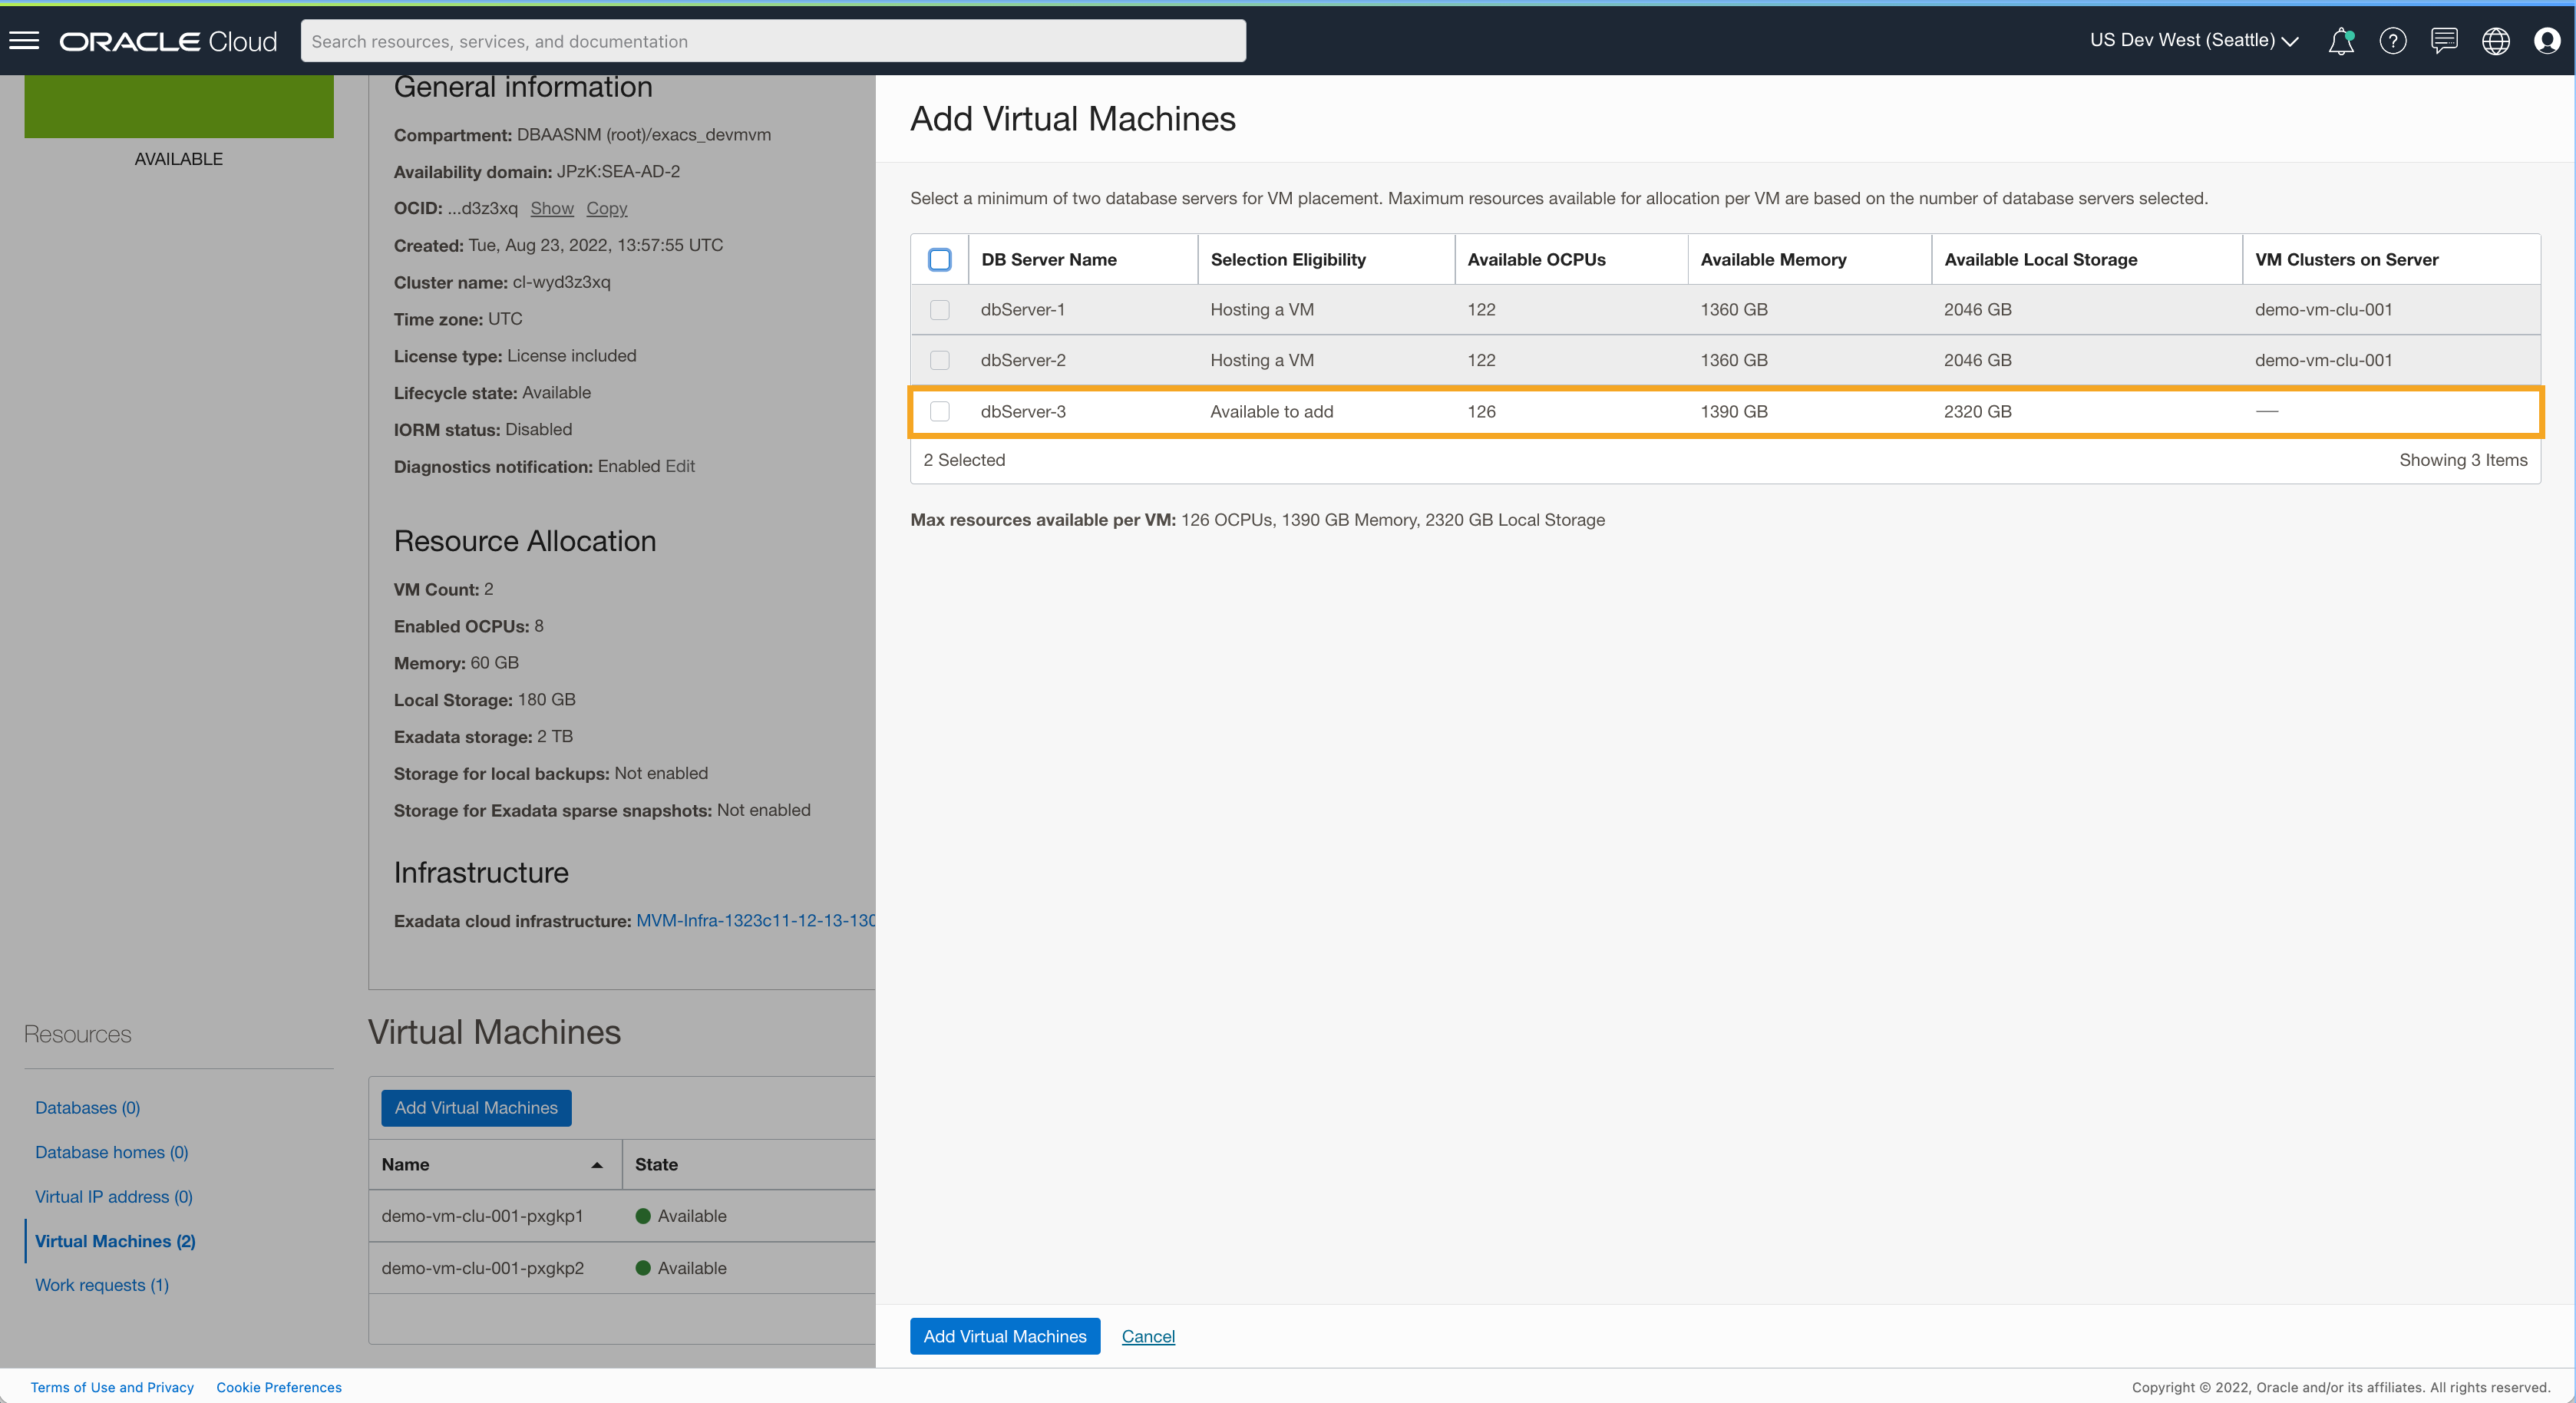Open the user profile avatar
The height and width of the screenshot is (1403, 2576).
click(x=2547, y=41)
